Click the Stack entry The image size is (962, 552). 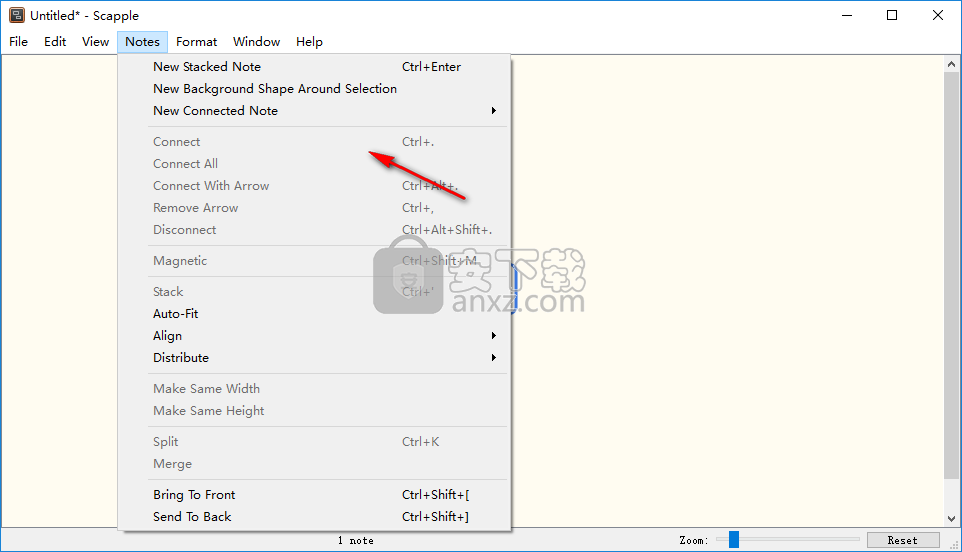pos(314,292)
